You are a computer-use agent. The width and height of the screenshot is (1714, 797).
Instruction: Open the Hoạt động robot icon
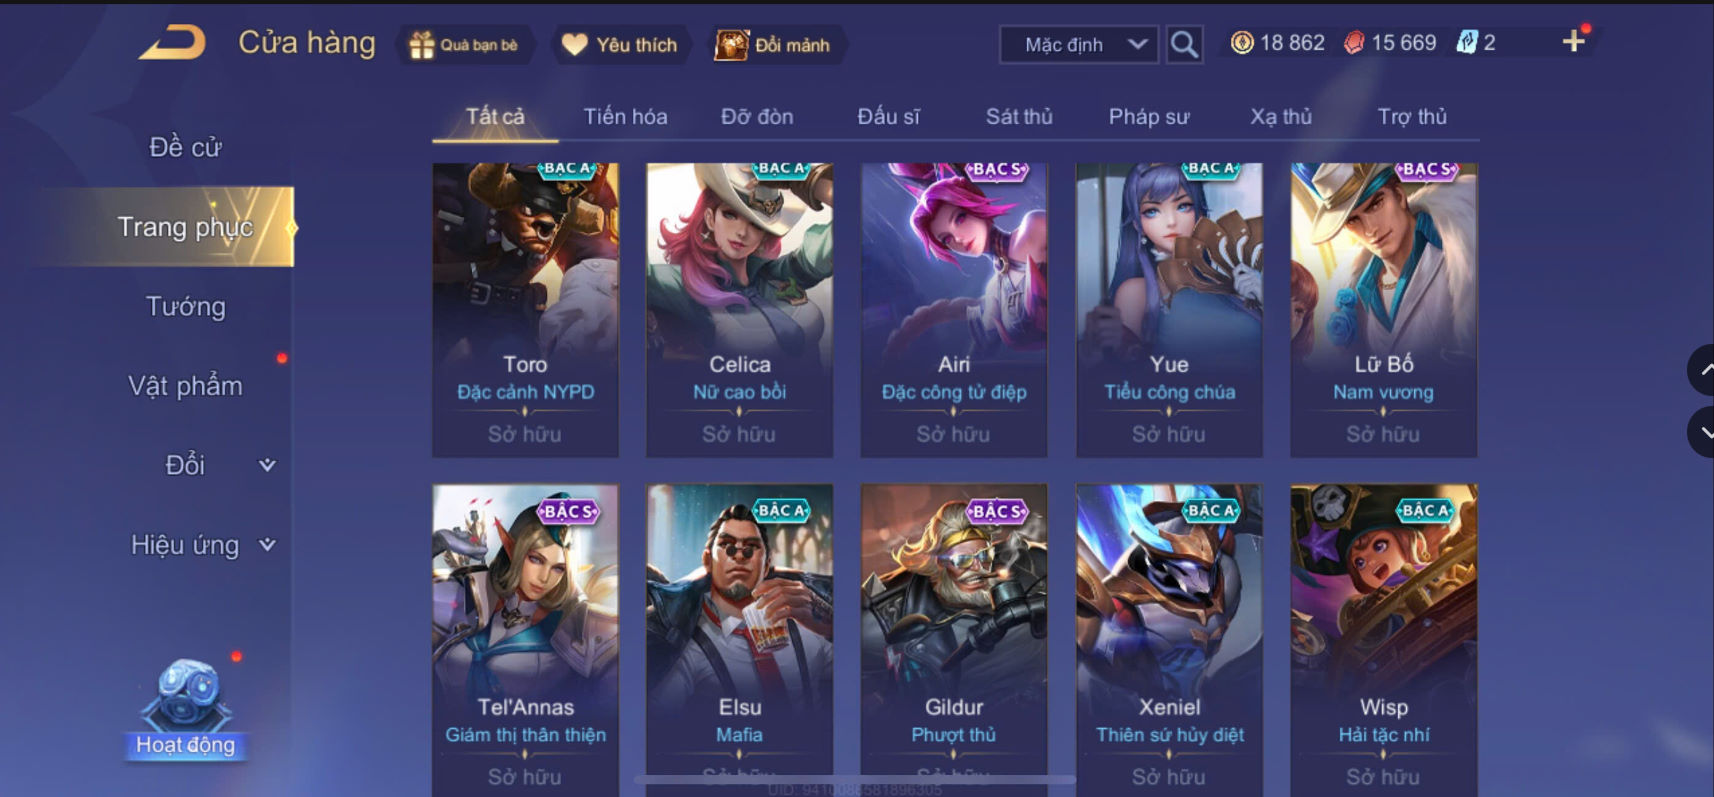186,694
